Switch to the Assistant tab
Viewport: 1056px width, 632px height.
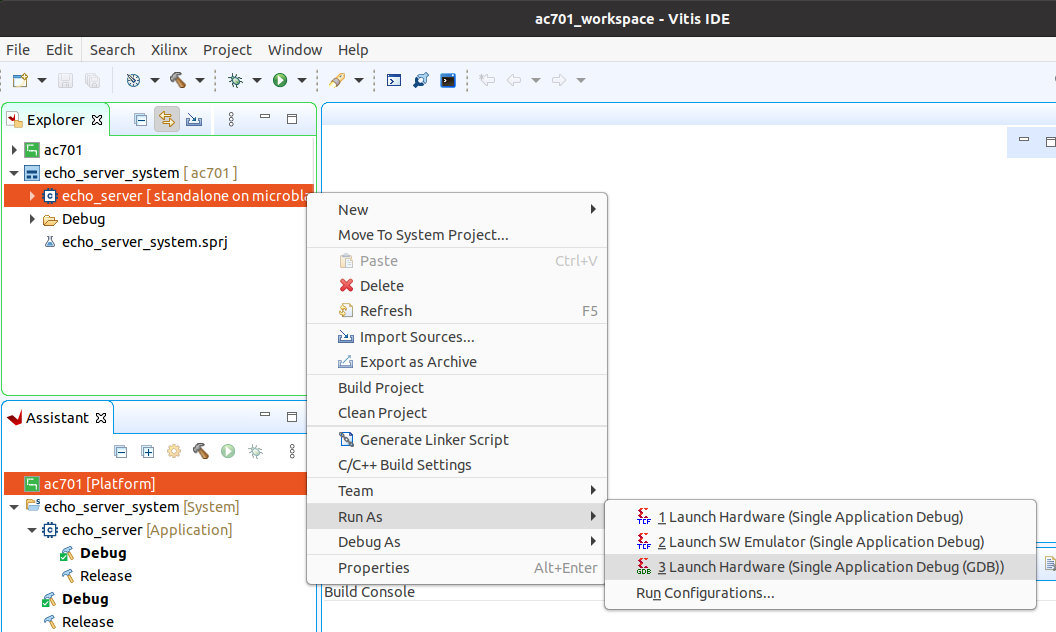pyautogui.click(x=57, y=418)
